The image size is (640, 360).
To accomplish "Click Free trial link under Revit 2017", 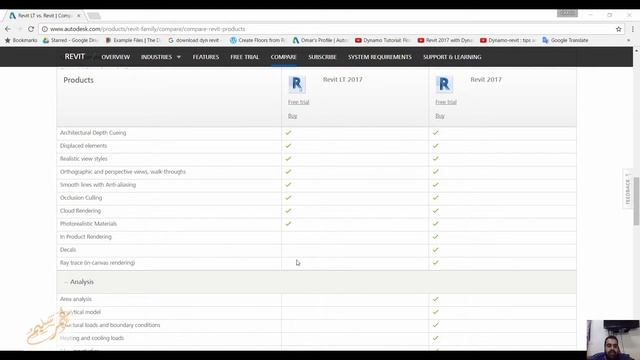I will (x=446, y=102).
